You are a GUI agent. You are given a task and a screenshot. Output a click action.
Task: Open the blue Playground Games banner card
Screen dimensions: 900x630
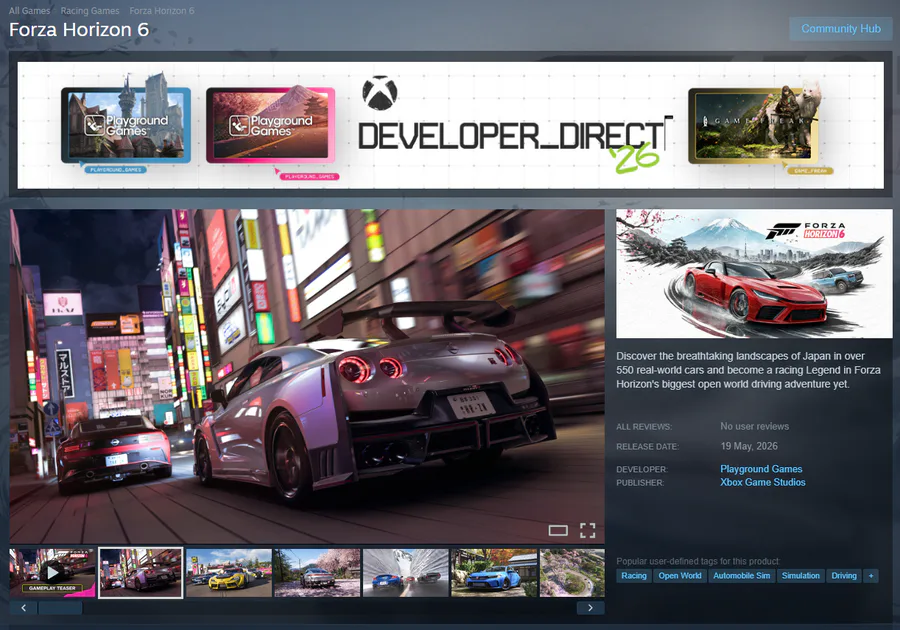coord(126,123)
